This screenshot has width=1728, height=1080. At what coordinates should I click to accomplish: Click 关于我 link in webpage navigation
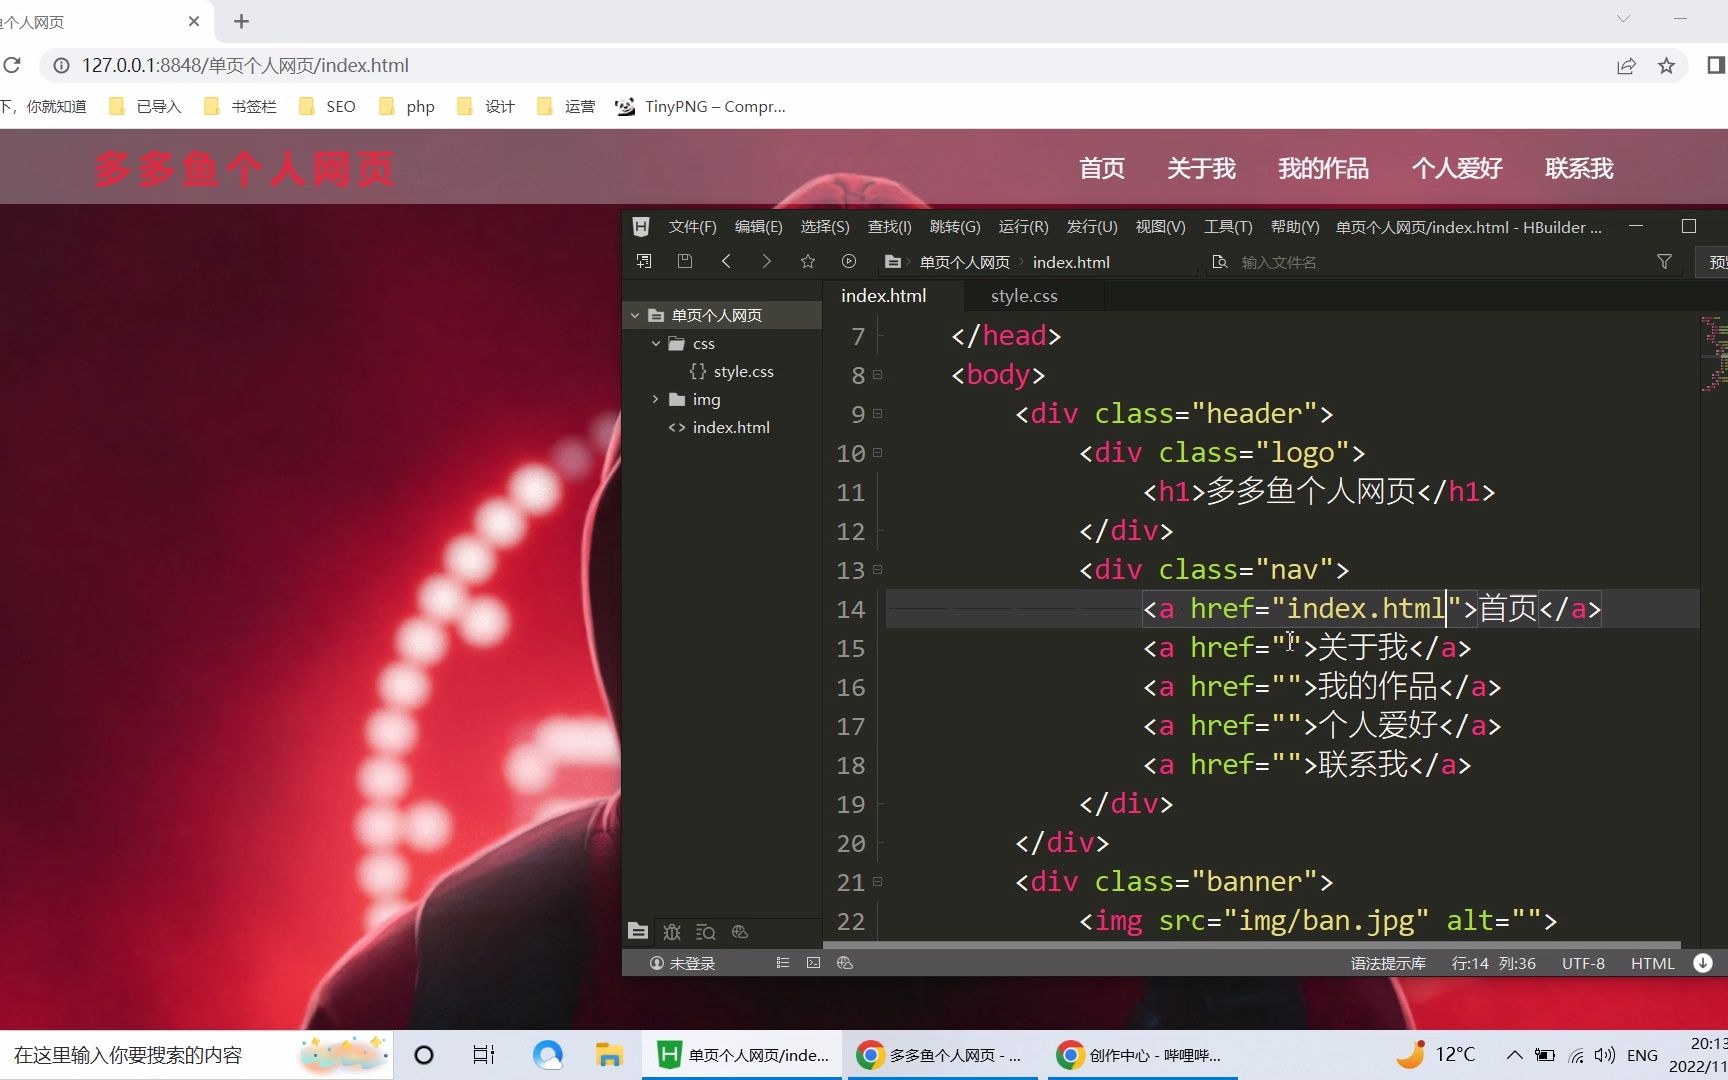pos(1201,168)
